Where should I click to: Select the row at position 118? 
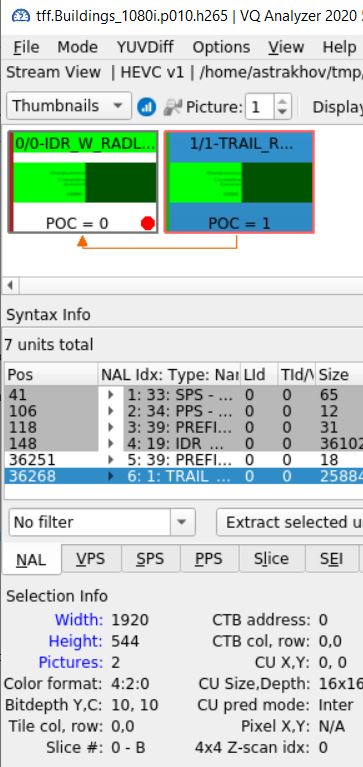coord(183,428)
